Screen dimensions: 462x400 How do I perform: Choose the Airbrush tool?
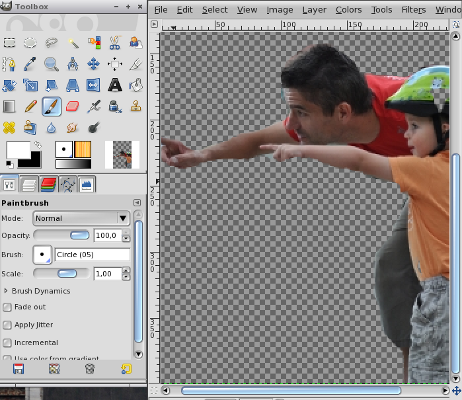coord(94,106)
